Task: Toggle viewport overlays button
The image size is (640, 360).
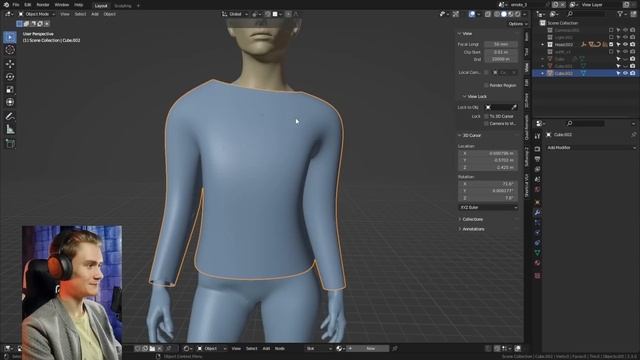Action: 472,14
